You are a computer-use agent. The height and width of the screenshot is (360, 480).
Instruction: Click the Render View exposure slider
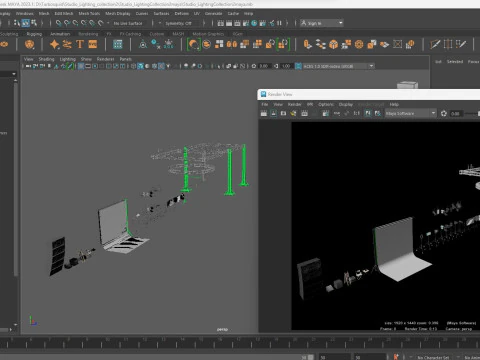472,114
